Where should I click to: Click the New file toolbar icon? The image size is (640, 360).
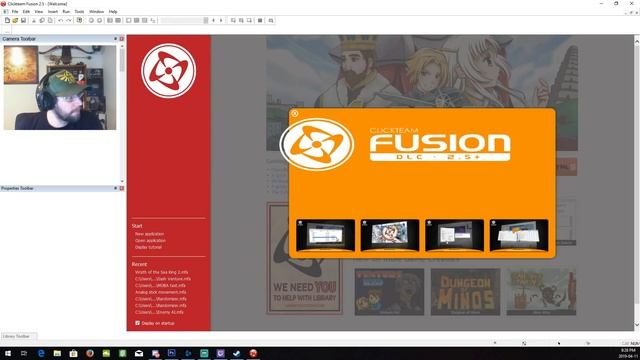[7, 20]
